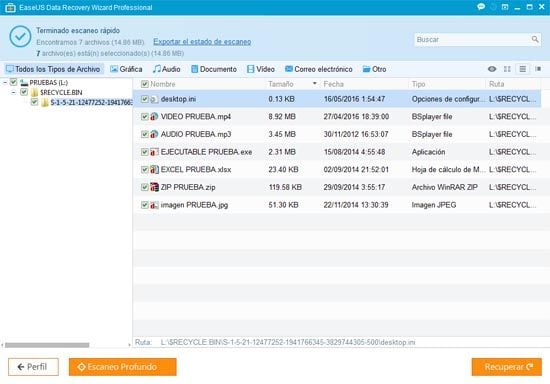Screen dimensions: 550x384
Task: Uncheck the ZIP PRUEBA.zip checkbox
Action: coord(145,187)
